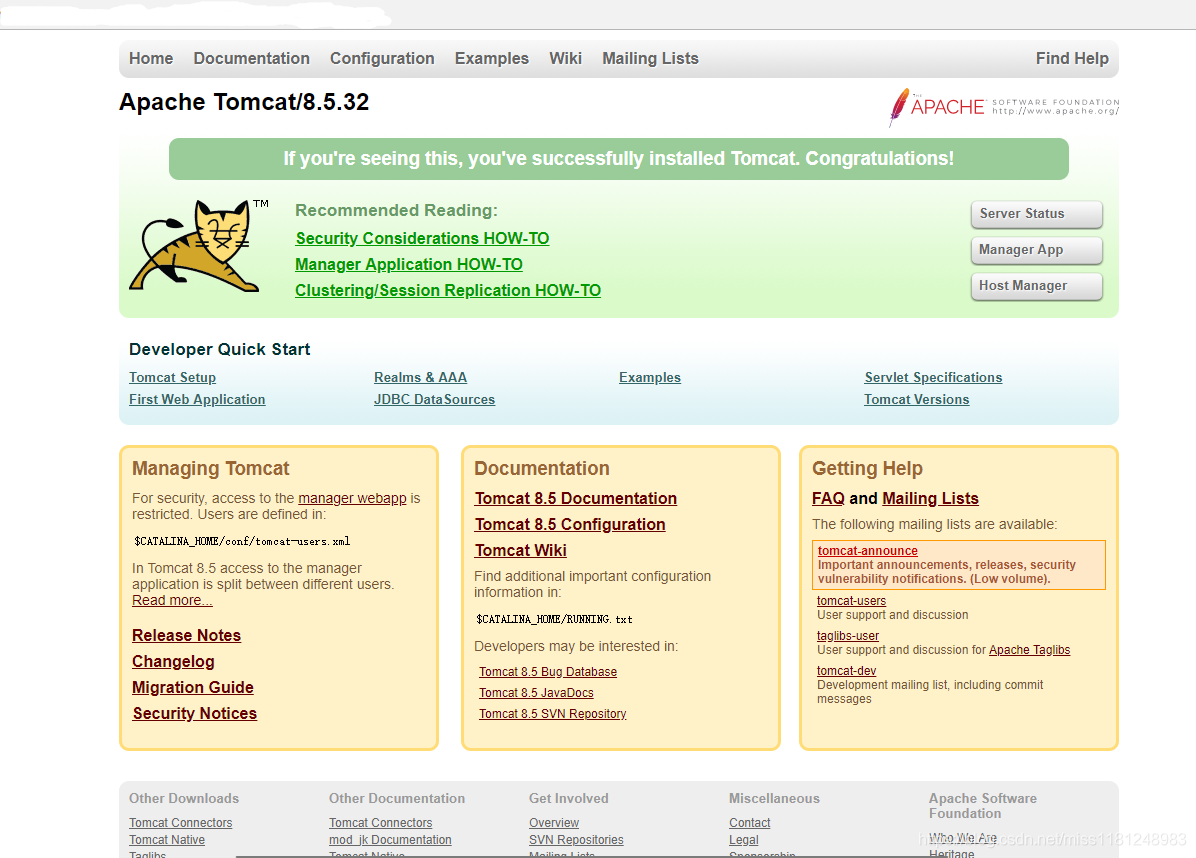1196x858 pixels.
Task: Open Examples in the top navigation
Action: click(x=492, y=59)
